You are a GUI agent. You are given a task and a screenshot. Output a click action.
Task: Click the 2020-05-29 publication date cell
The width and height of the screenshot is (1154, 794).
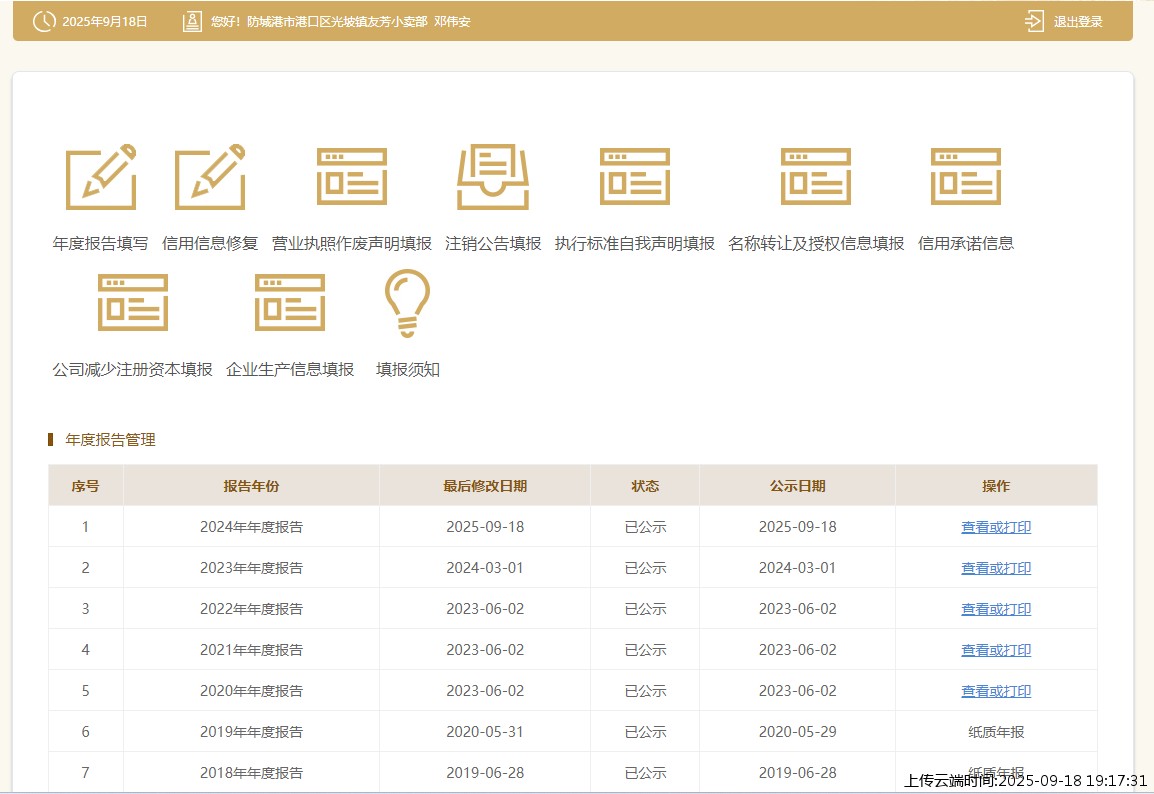(x=798, y=732)
